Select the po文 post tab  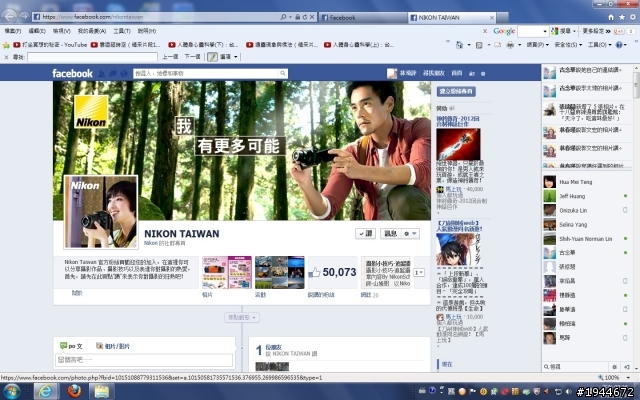tap(71, 346)
